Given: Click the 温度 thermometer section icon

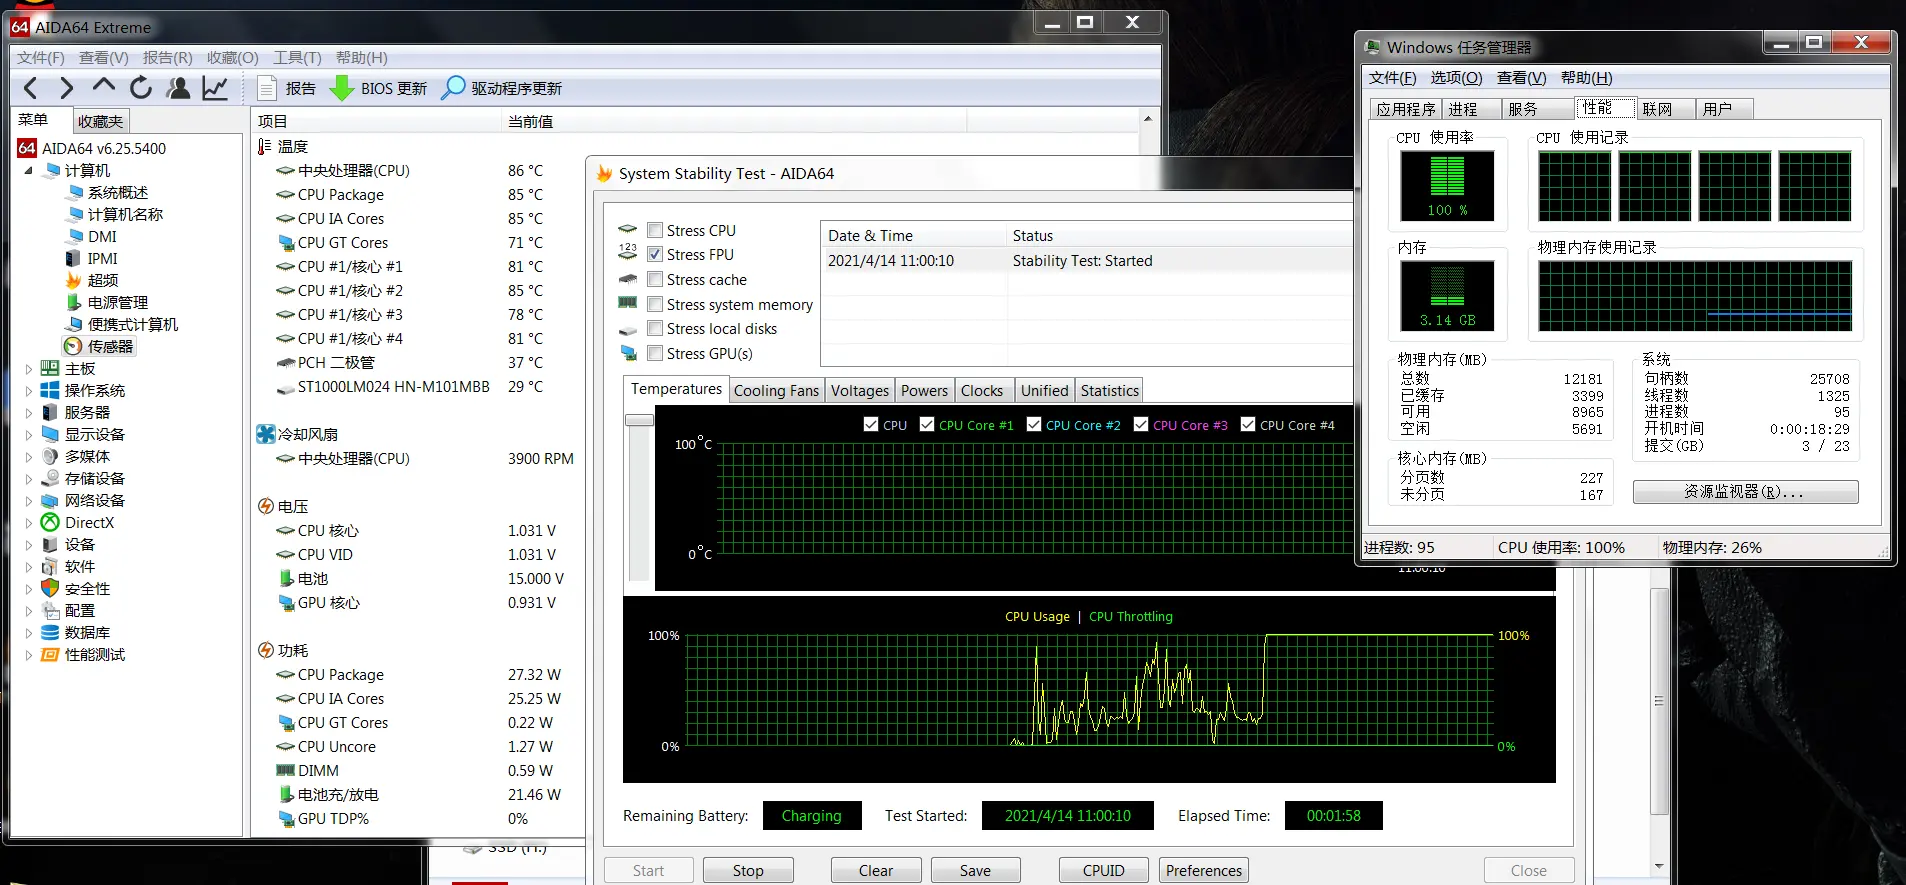Looking at the screenshot, I should click(265, 146).
